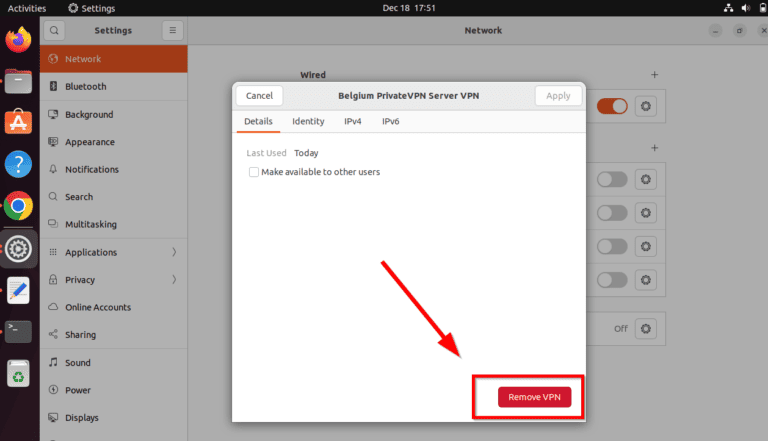Open gear settings for the second VPN entry
This screenshot has width=768, height=441.
tap(646, 213)
